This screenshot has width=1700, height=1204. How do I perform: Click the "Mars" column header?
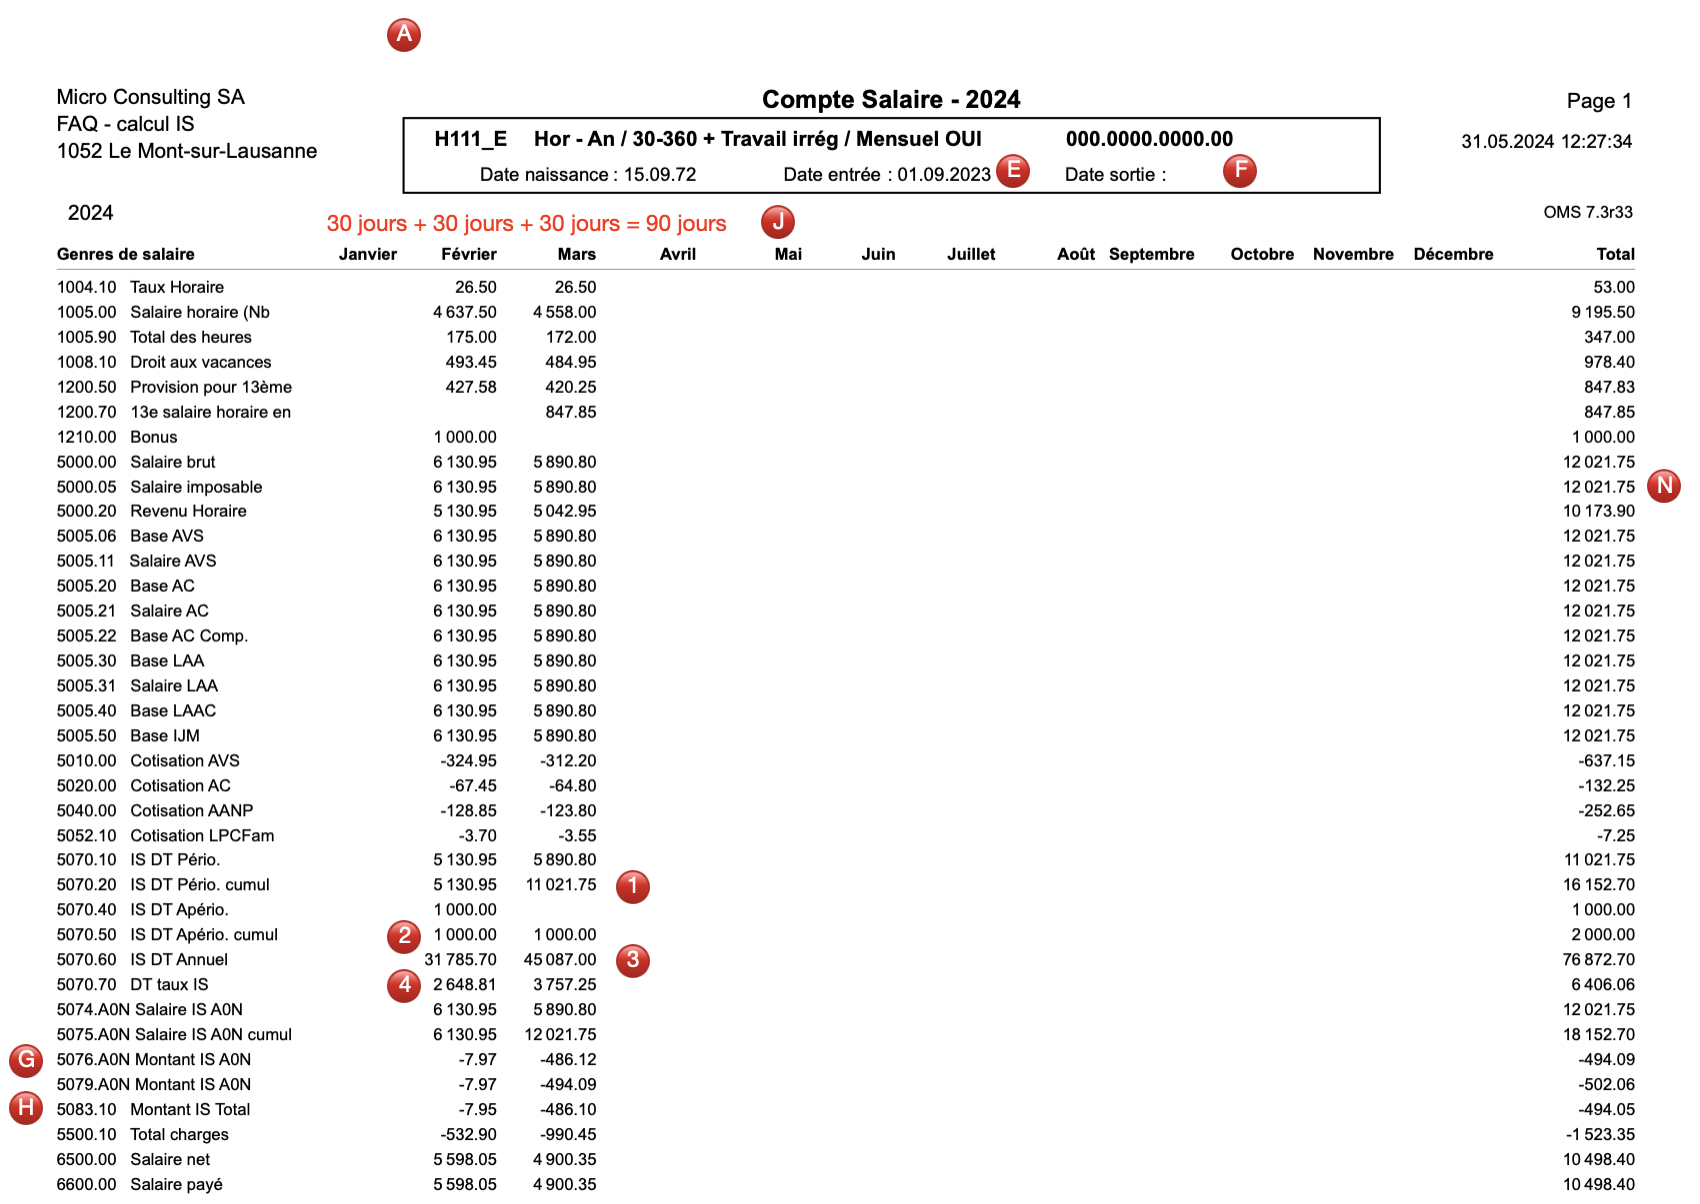coord(577,254)
